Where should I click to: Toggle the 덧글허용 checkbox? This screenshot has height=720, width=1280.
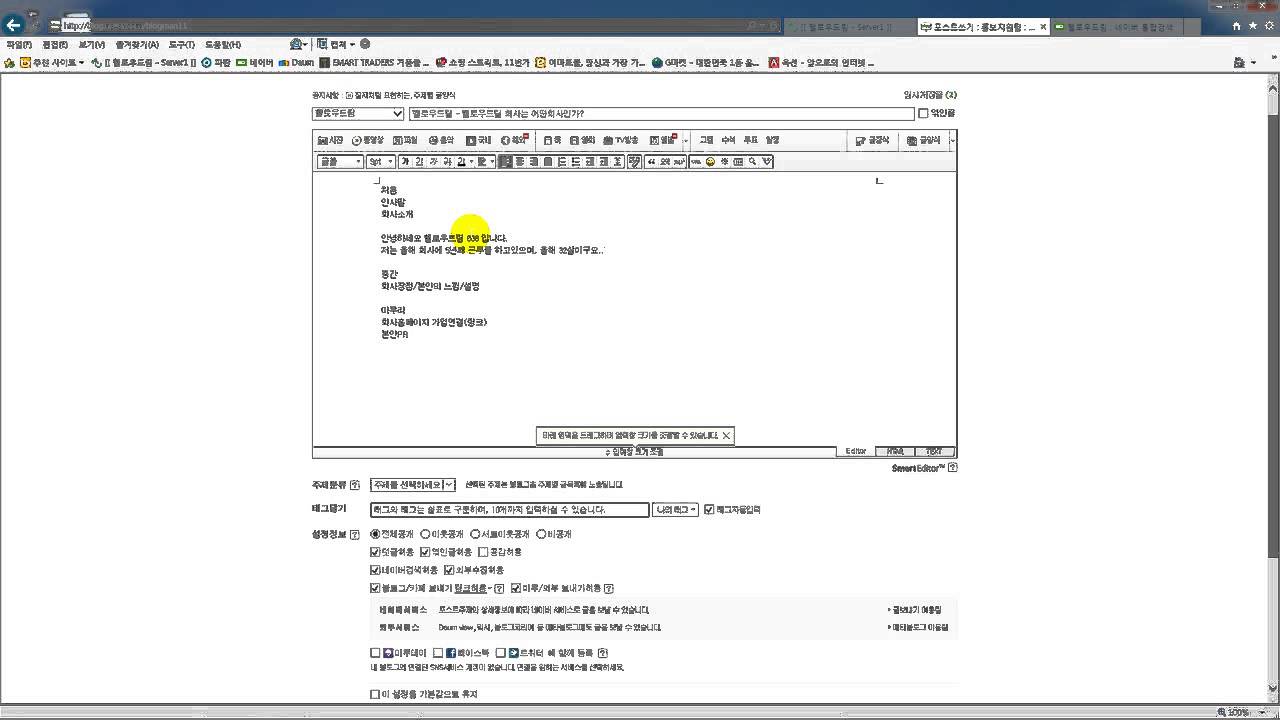pos(375,552)
